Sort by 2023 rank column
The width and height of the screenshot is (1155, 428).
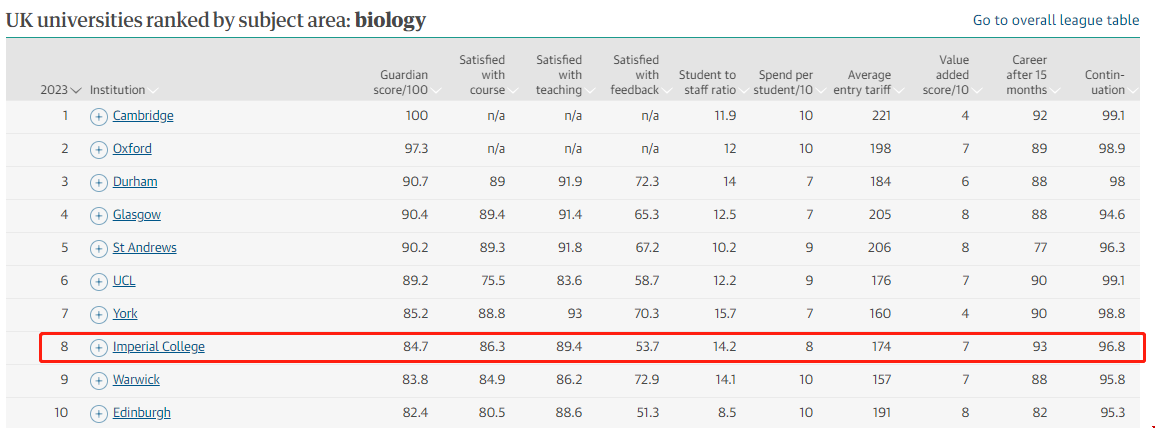click(60, 90)
